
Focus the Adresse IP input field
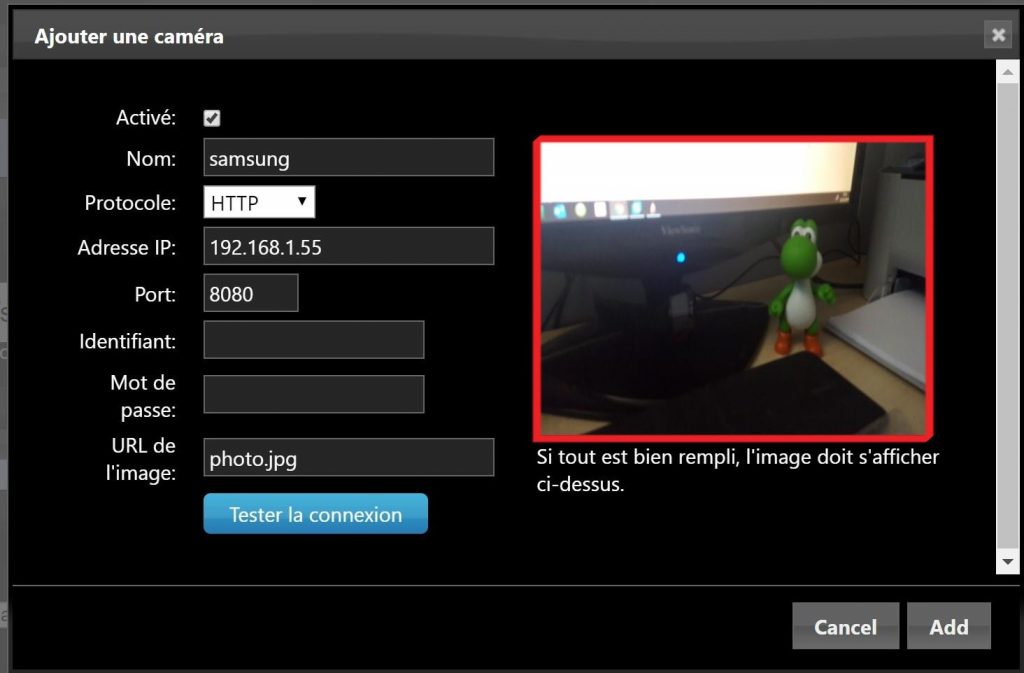pyautogui.click(x=348, y=247)
